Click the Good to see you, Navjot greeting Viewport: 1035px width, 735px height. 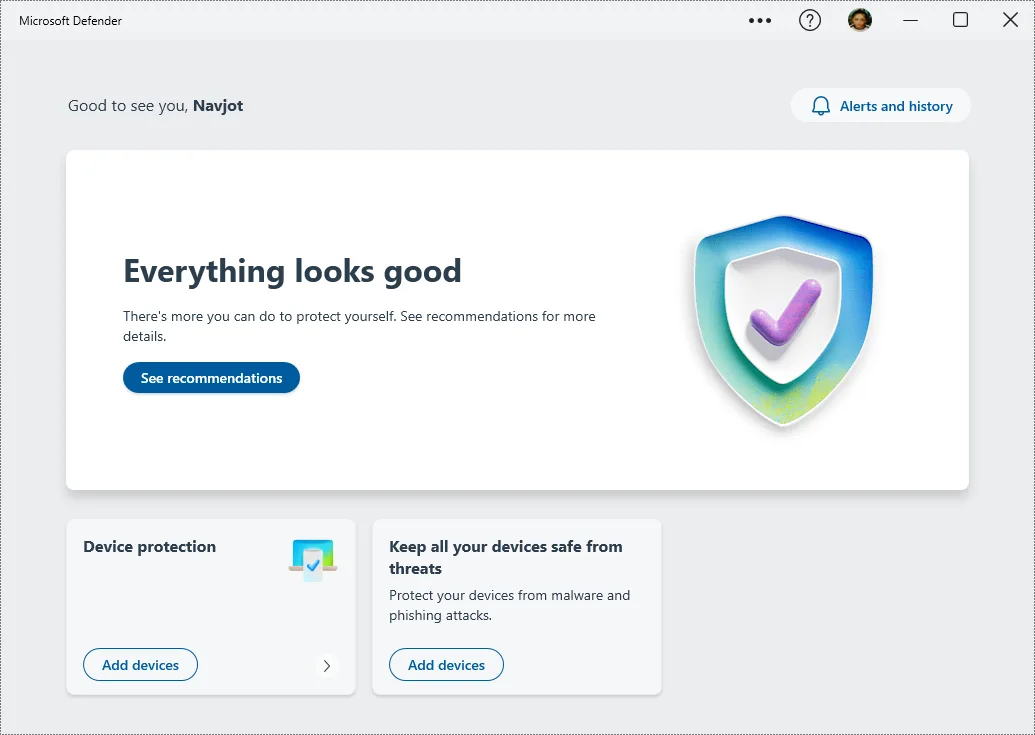click(x=156, y=106)
